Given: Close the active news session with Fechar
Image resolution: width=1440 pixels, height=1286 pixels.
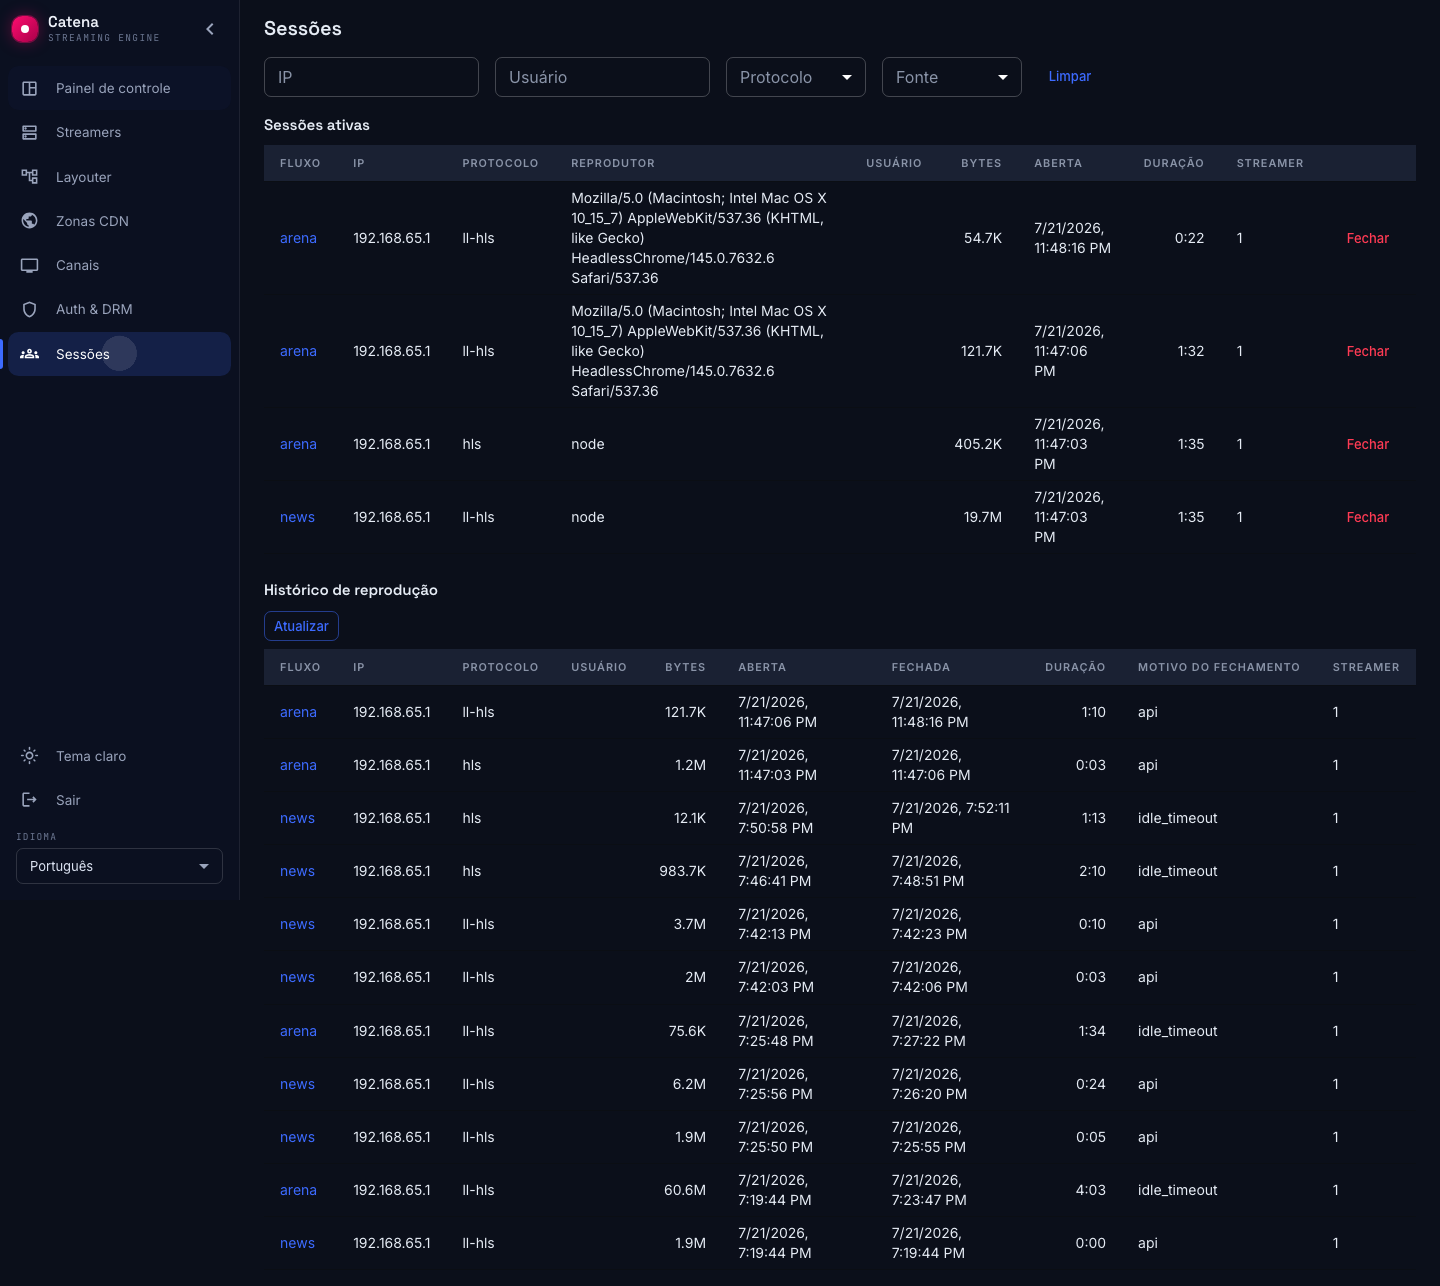Looking at the screenshot, I should pos(1367,517).
